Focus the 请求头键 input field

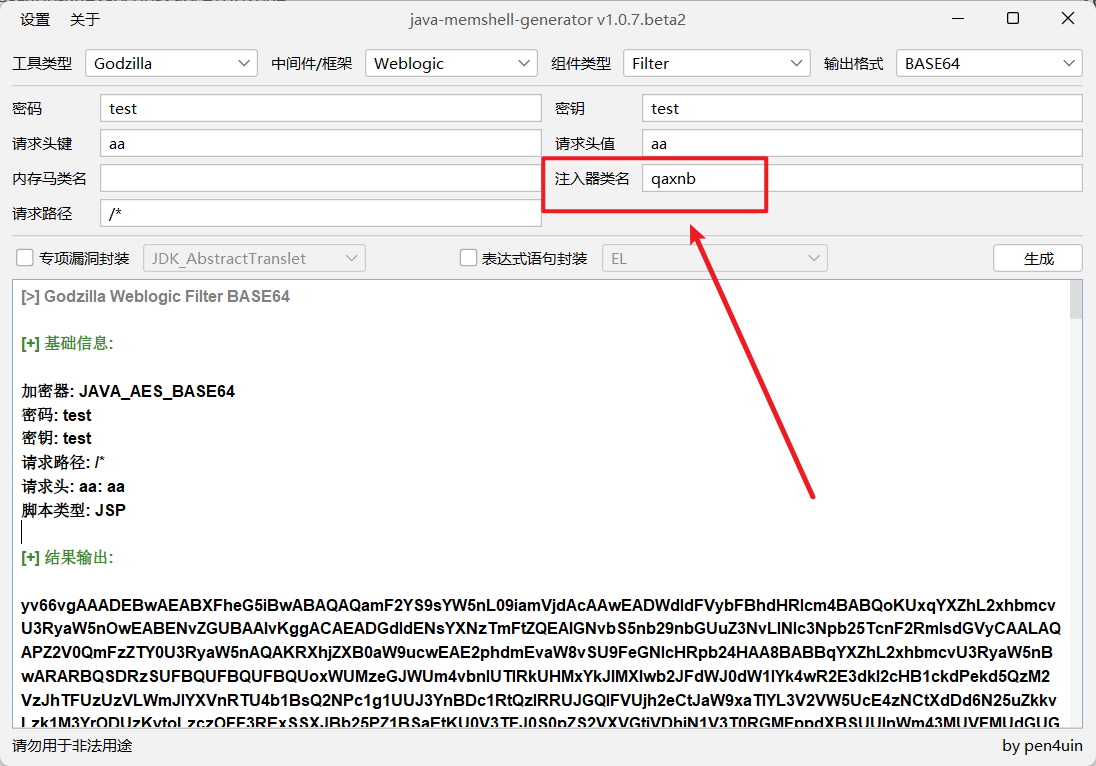click(x=321, y=143)
